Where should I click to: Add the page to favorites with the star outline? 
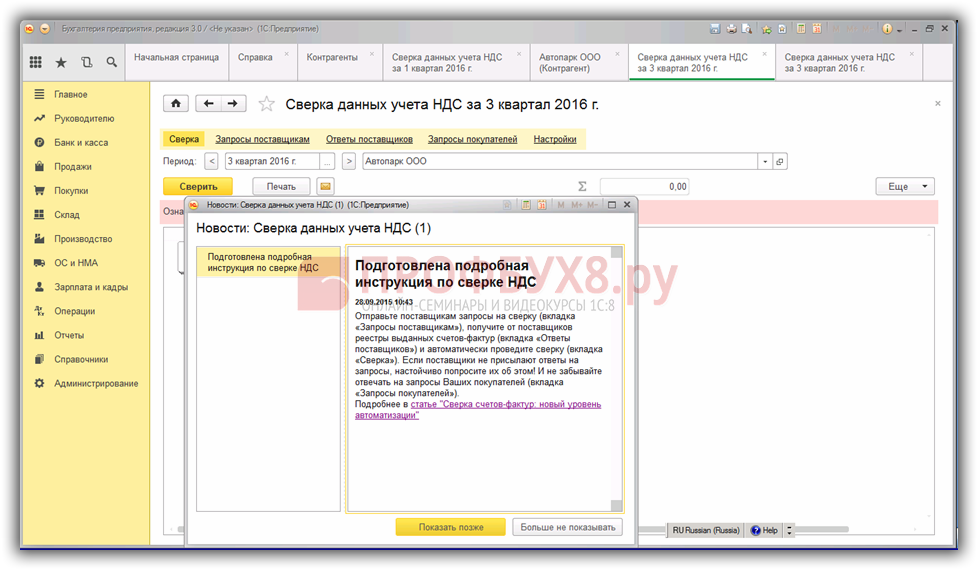[x=267, y=104]
